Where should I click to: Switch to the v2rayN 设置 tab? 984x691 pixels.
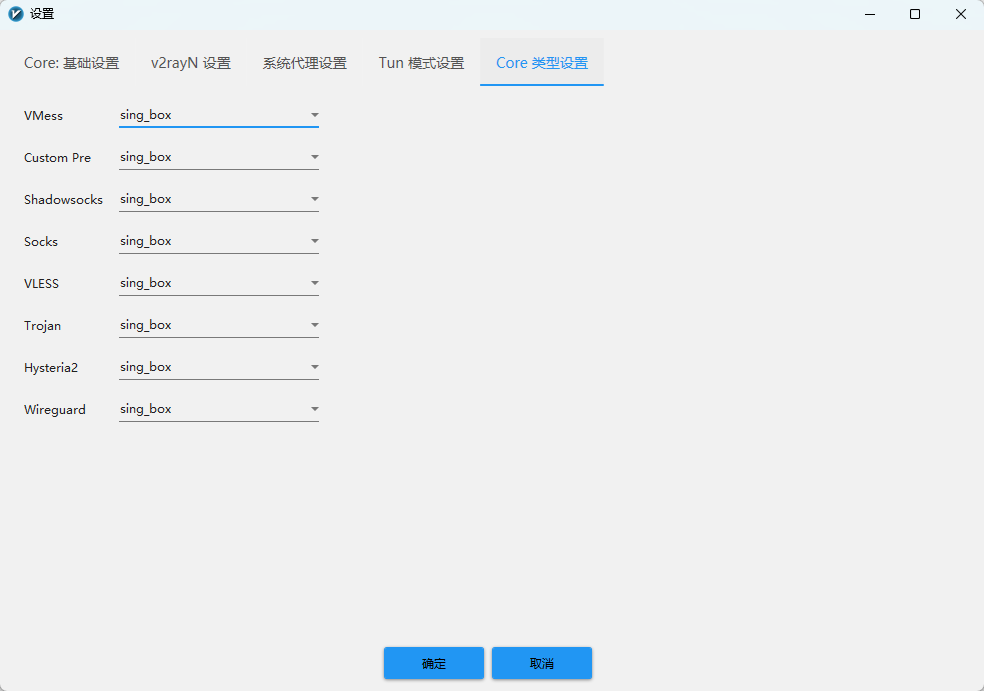pyautogui.click(x=191, y=63)
